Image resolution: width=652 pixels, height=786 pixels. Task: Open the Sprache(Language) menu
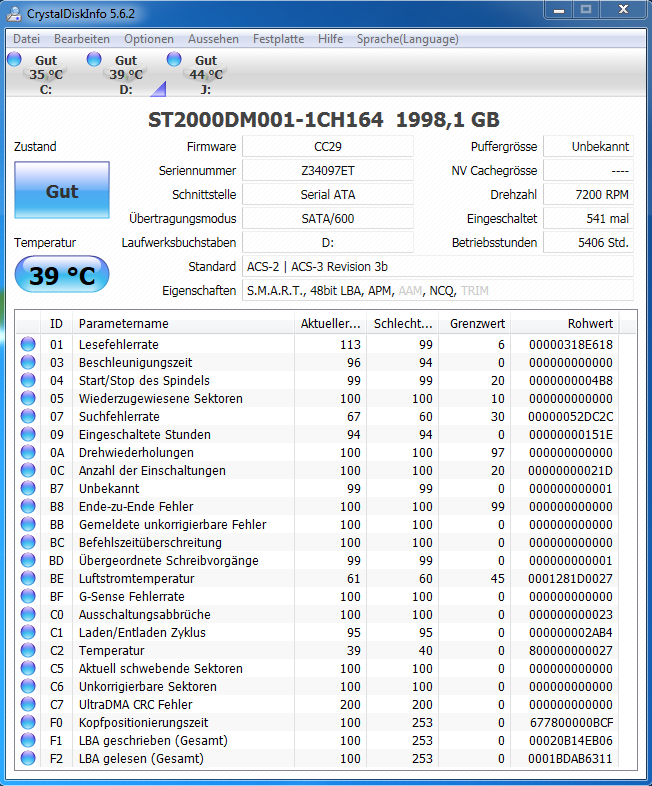[x=407, y=39]
